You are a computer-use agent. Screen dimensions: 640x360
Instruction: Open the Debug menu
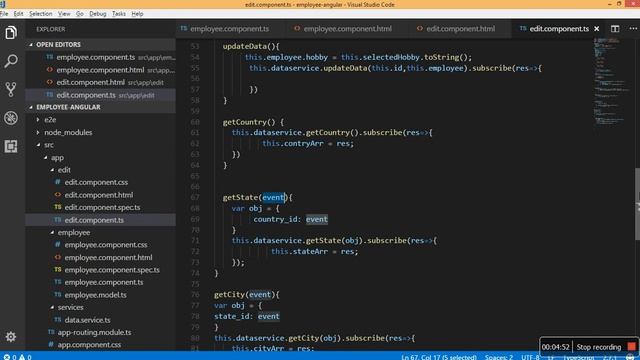click(98, 14)
